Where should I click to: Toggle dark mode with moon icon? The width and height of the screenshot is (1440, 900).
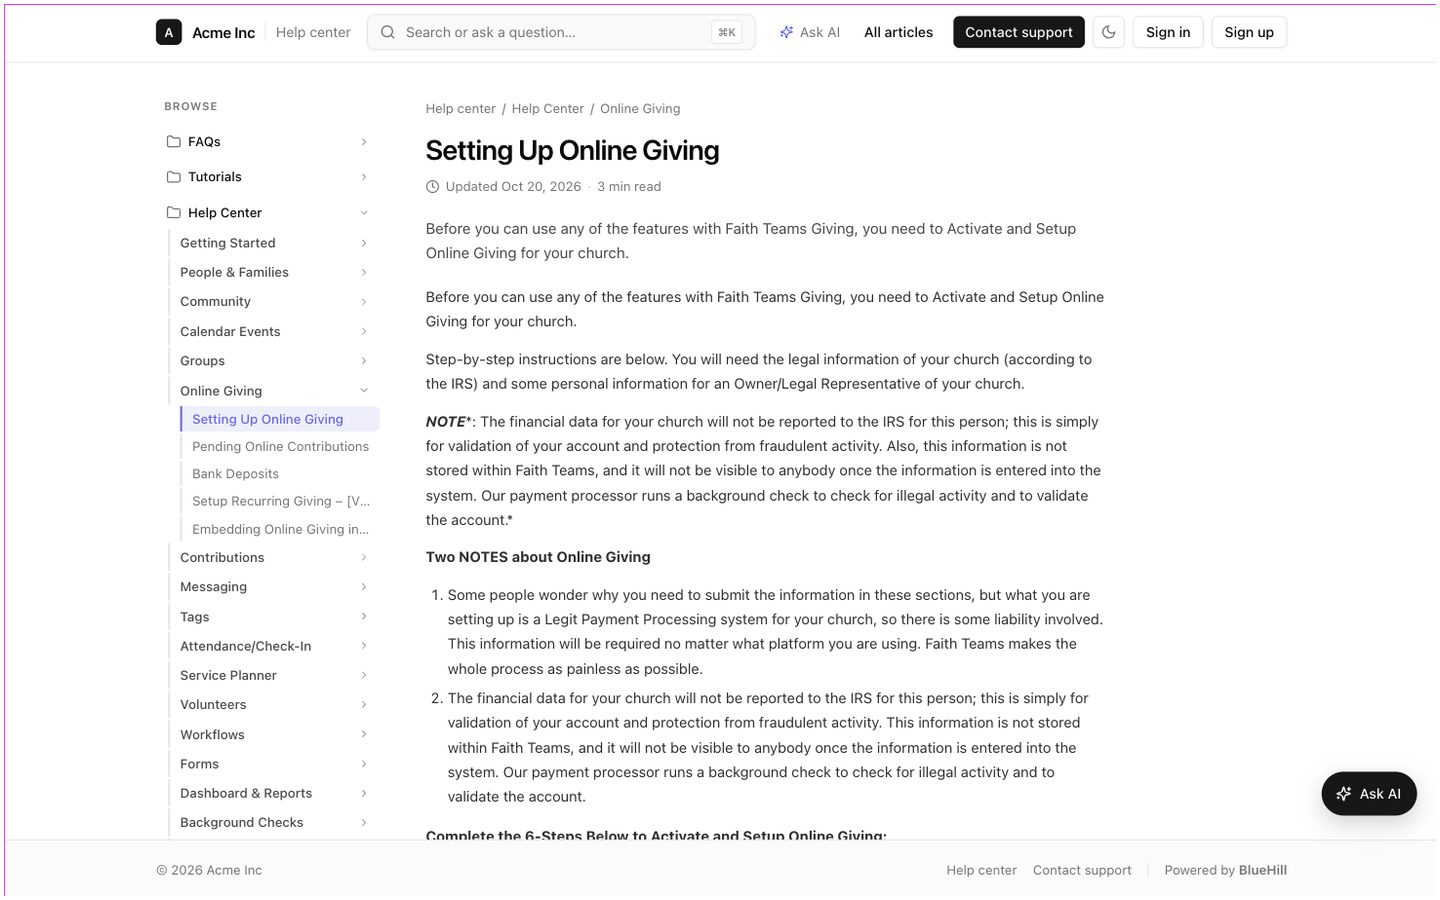point(1109,32)
